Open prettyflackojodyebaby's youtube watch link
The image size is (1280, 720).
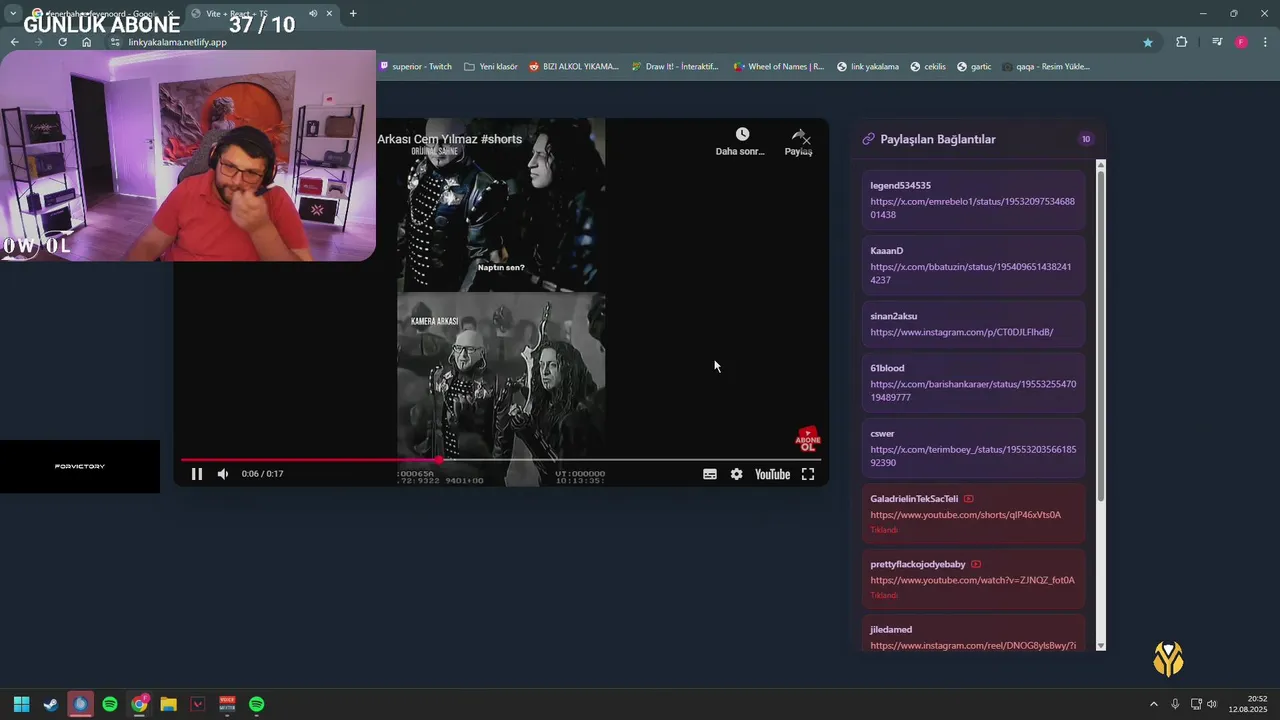click(x=973, y=580)
